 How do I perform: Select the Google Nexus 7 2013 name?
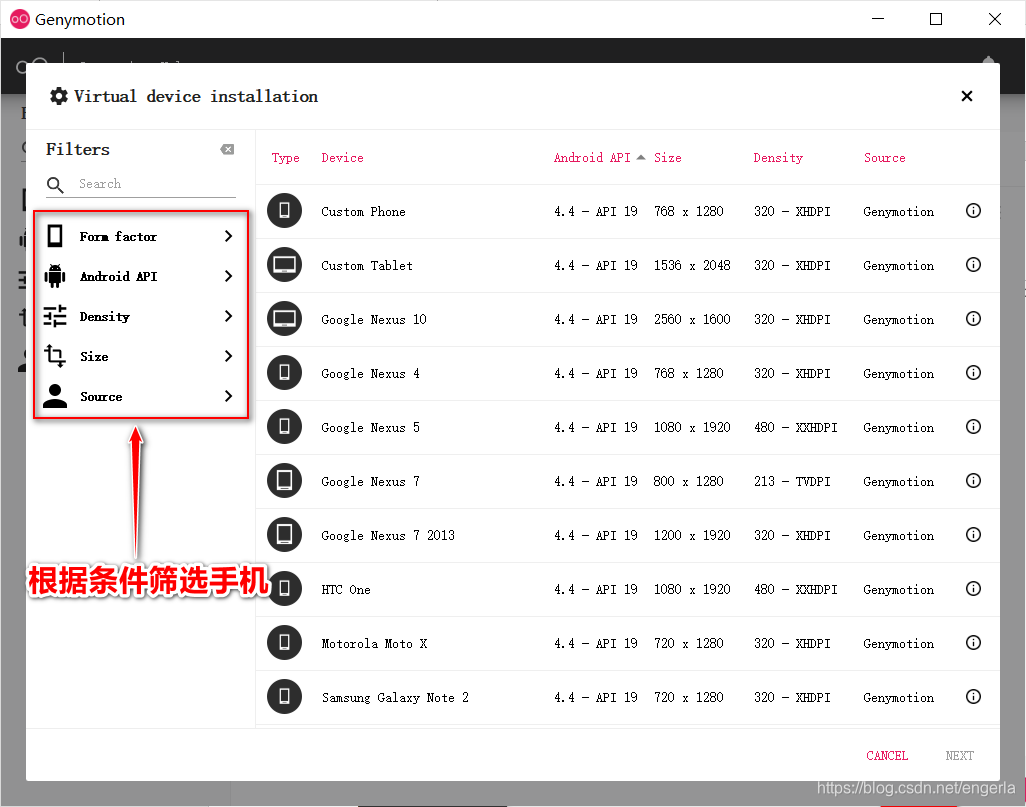point(387,535)
